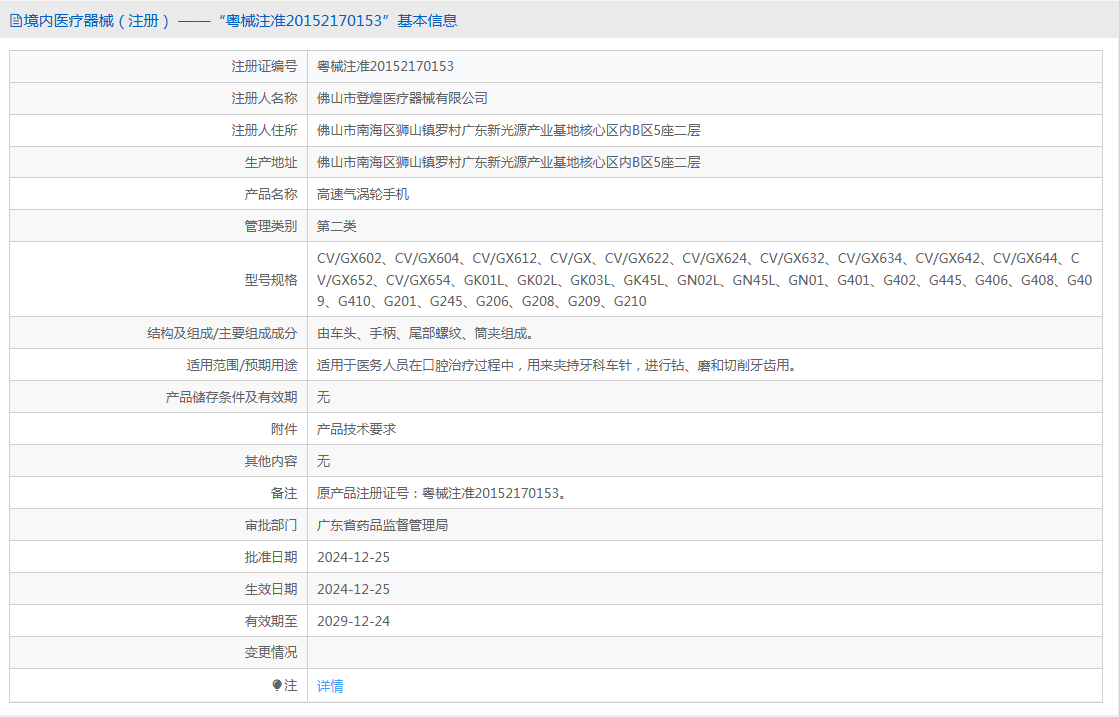Select management class value 第二类
The height and width of the screenshot is (717, 1119).
[x=337, y=226]
